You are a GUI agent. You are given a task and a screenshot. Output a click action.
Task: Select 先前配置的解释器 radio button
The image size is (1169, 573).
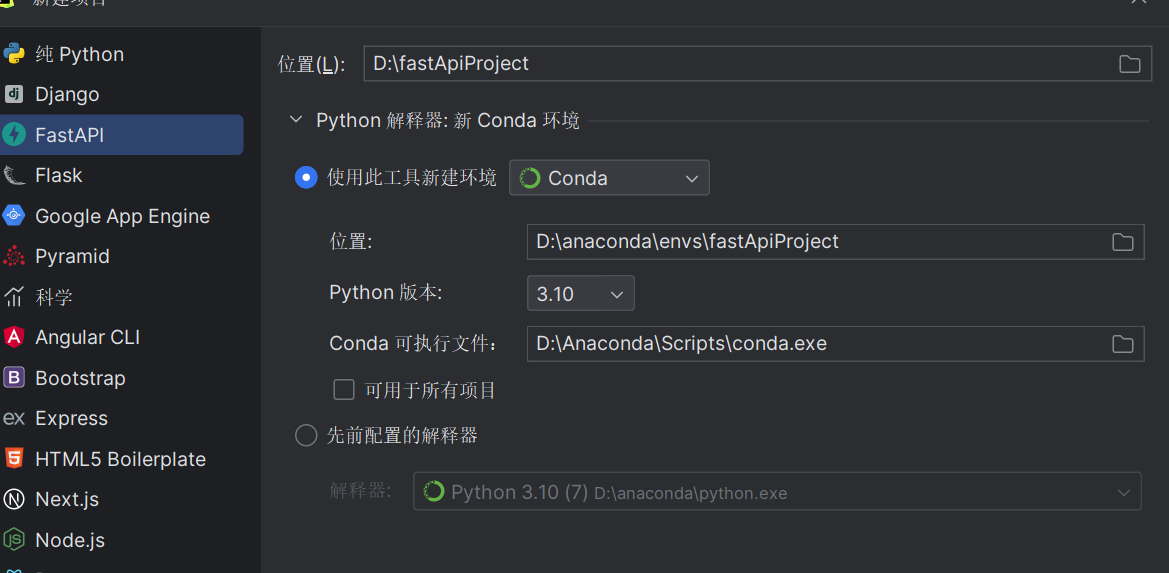(306, 435)
